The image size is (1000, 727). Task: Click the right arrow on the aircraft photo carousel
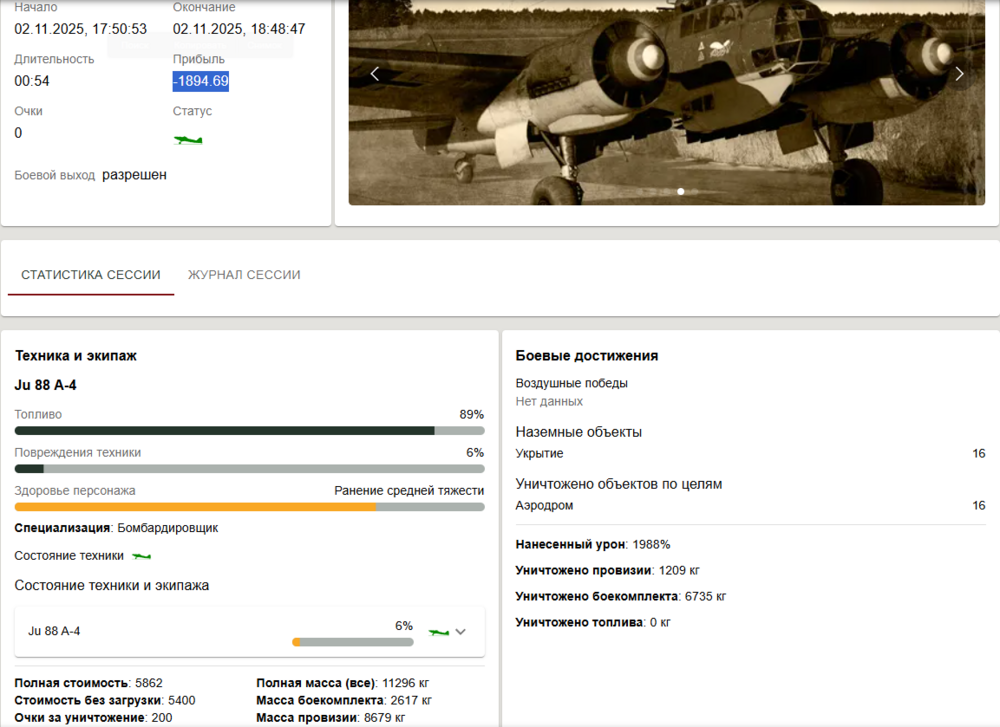point(959,73)
